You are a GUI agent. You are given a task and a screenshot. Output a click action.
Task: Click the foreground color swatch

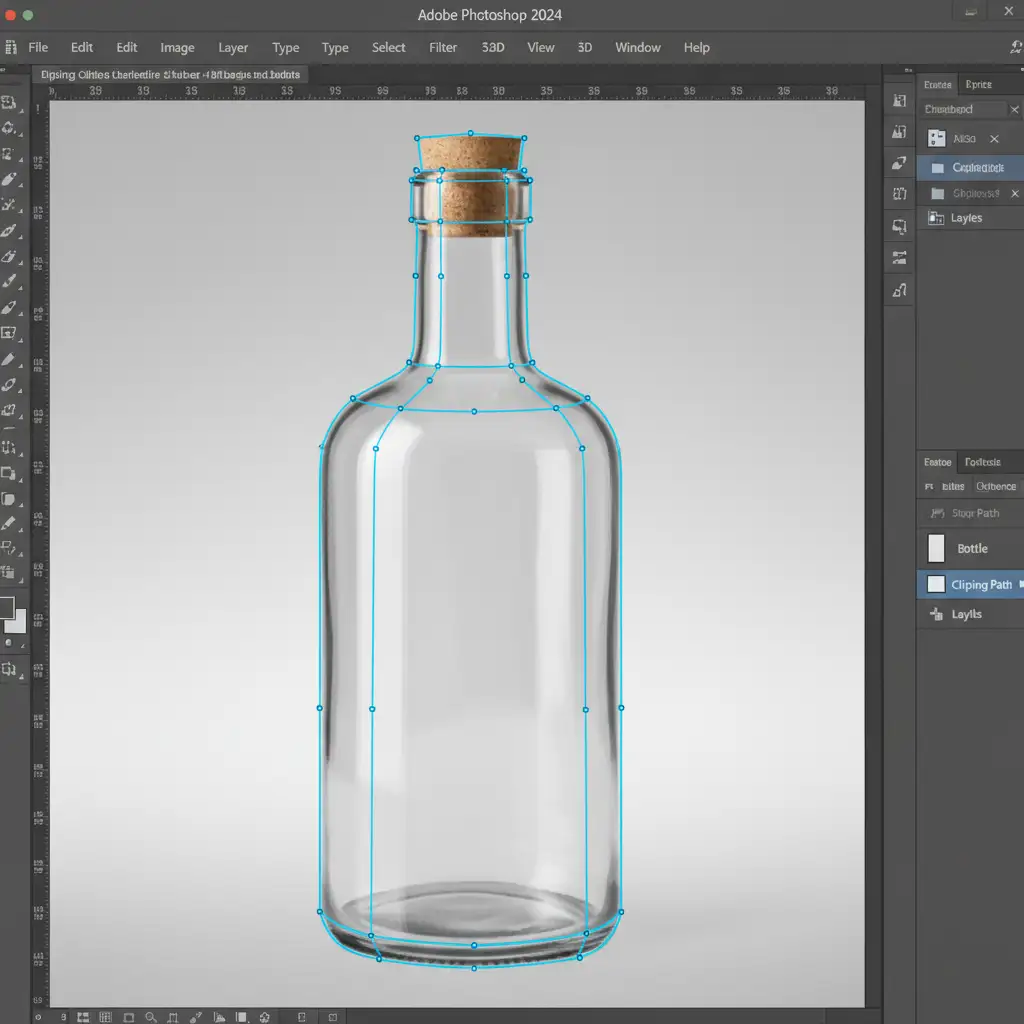(7, 607)
